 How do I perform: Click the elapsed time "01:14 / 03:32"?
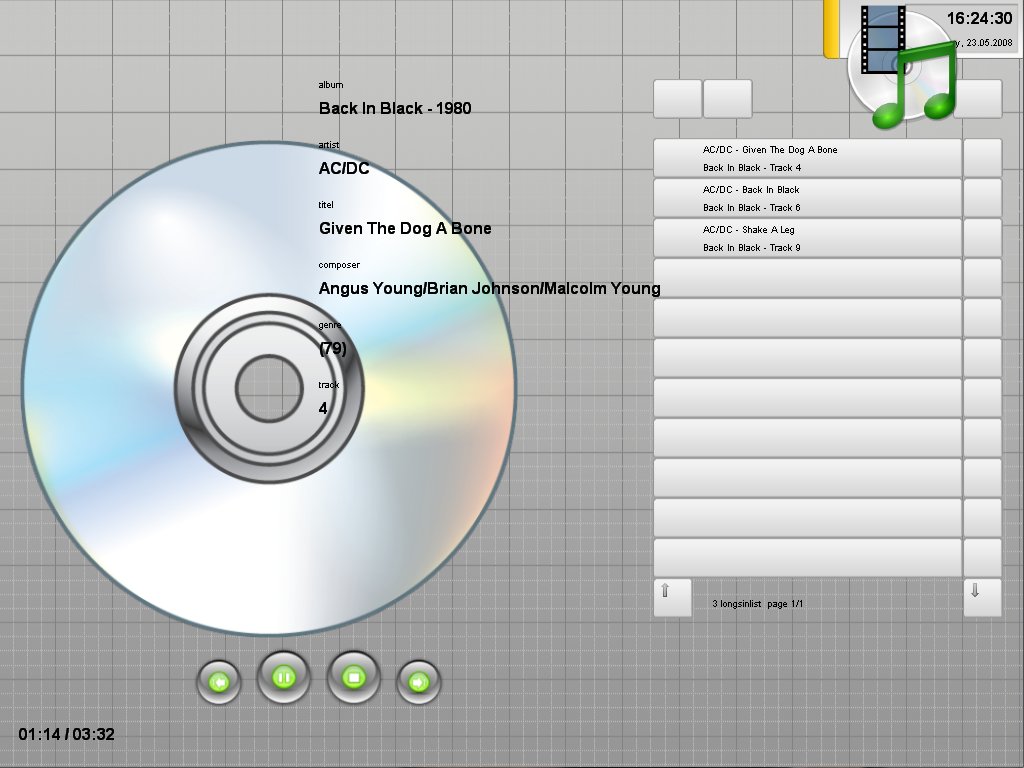[67, 735]
